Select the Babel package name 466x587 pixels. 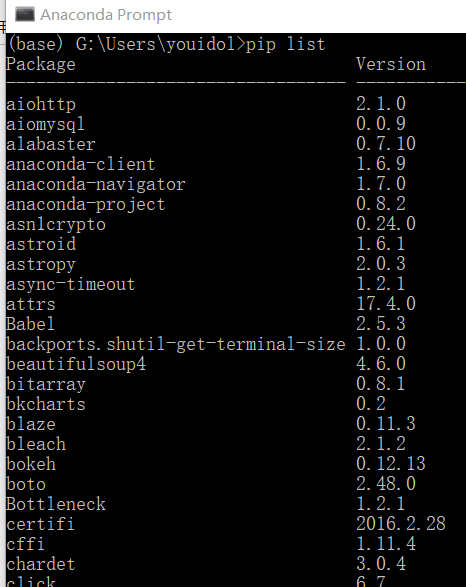pos(30,324)
